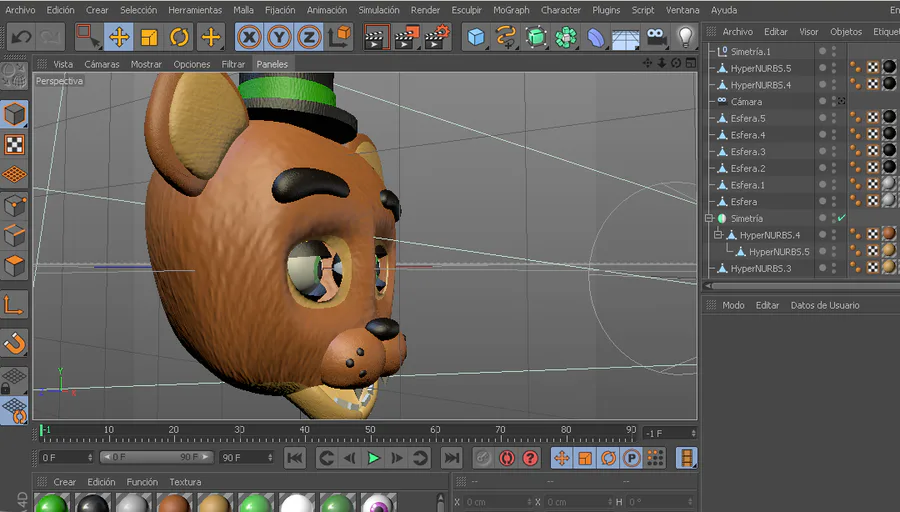Enable workplane mode orange grid icon
Screen dimensions: 900x512
pyautogui.click(x=14, y=174)
